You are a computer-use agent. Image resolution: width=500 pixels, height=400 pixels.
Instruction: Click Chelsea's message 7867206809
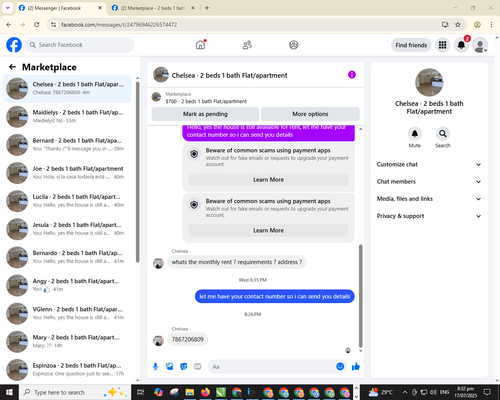(x=187, y=339)
